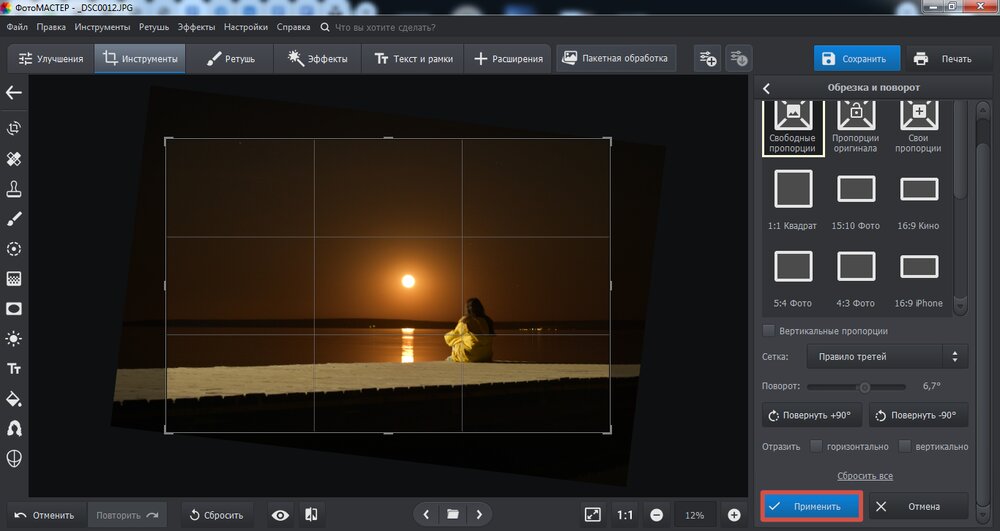The width and height of the screenshot is (1000, 531).
Task: Click the Применить button
Action: pos(811,507)
